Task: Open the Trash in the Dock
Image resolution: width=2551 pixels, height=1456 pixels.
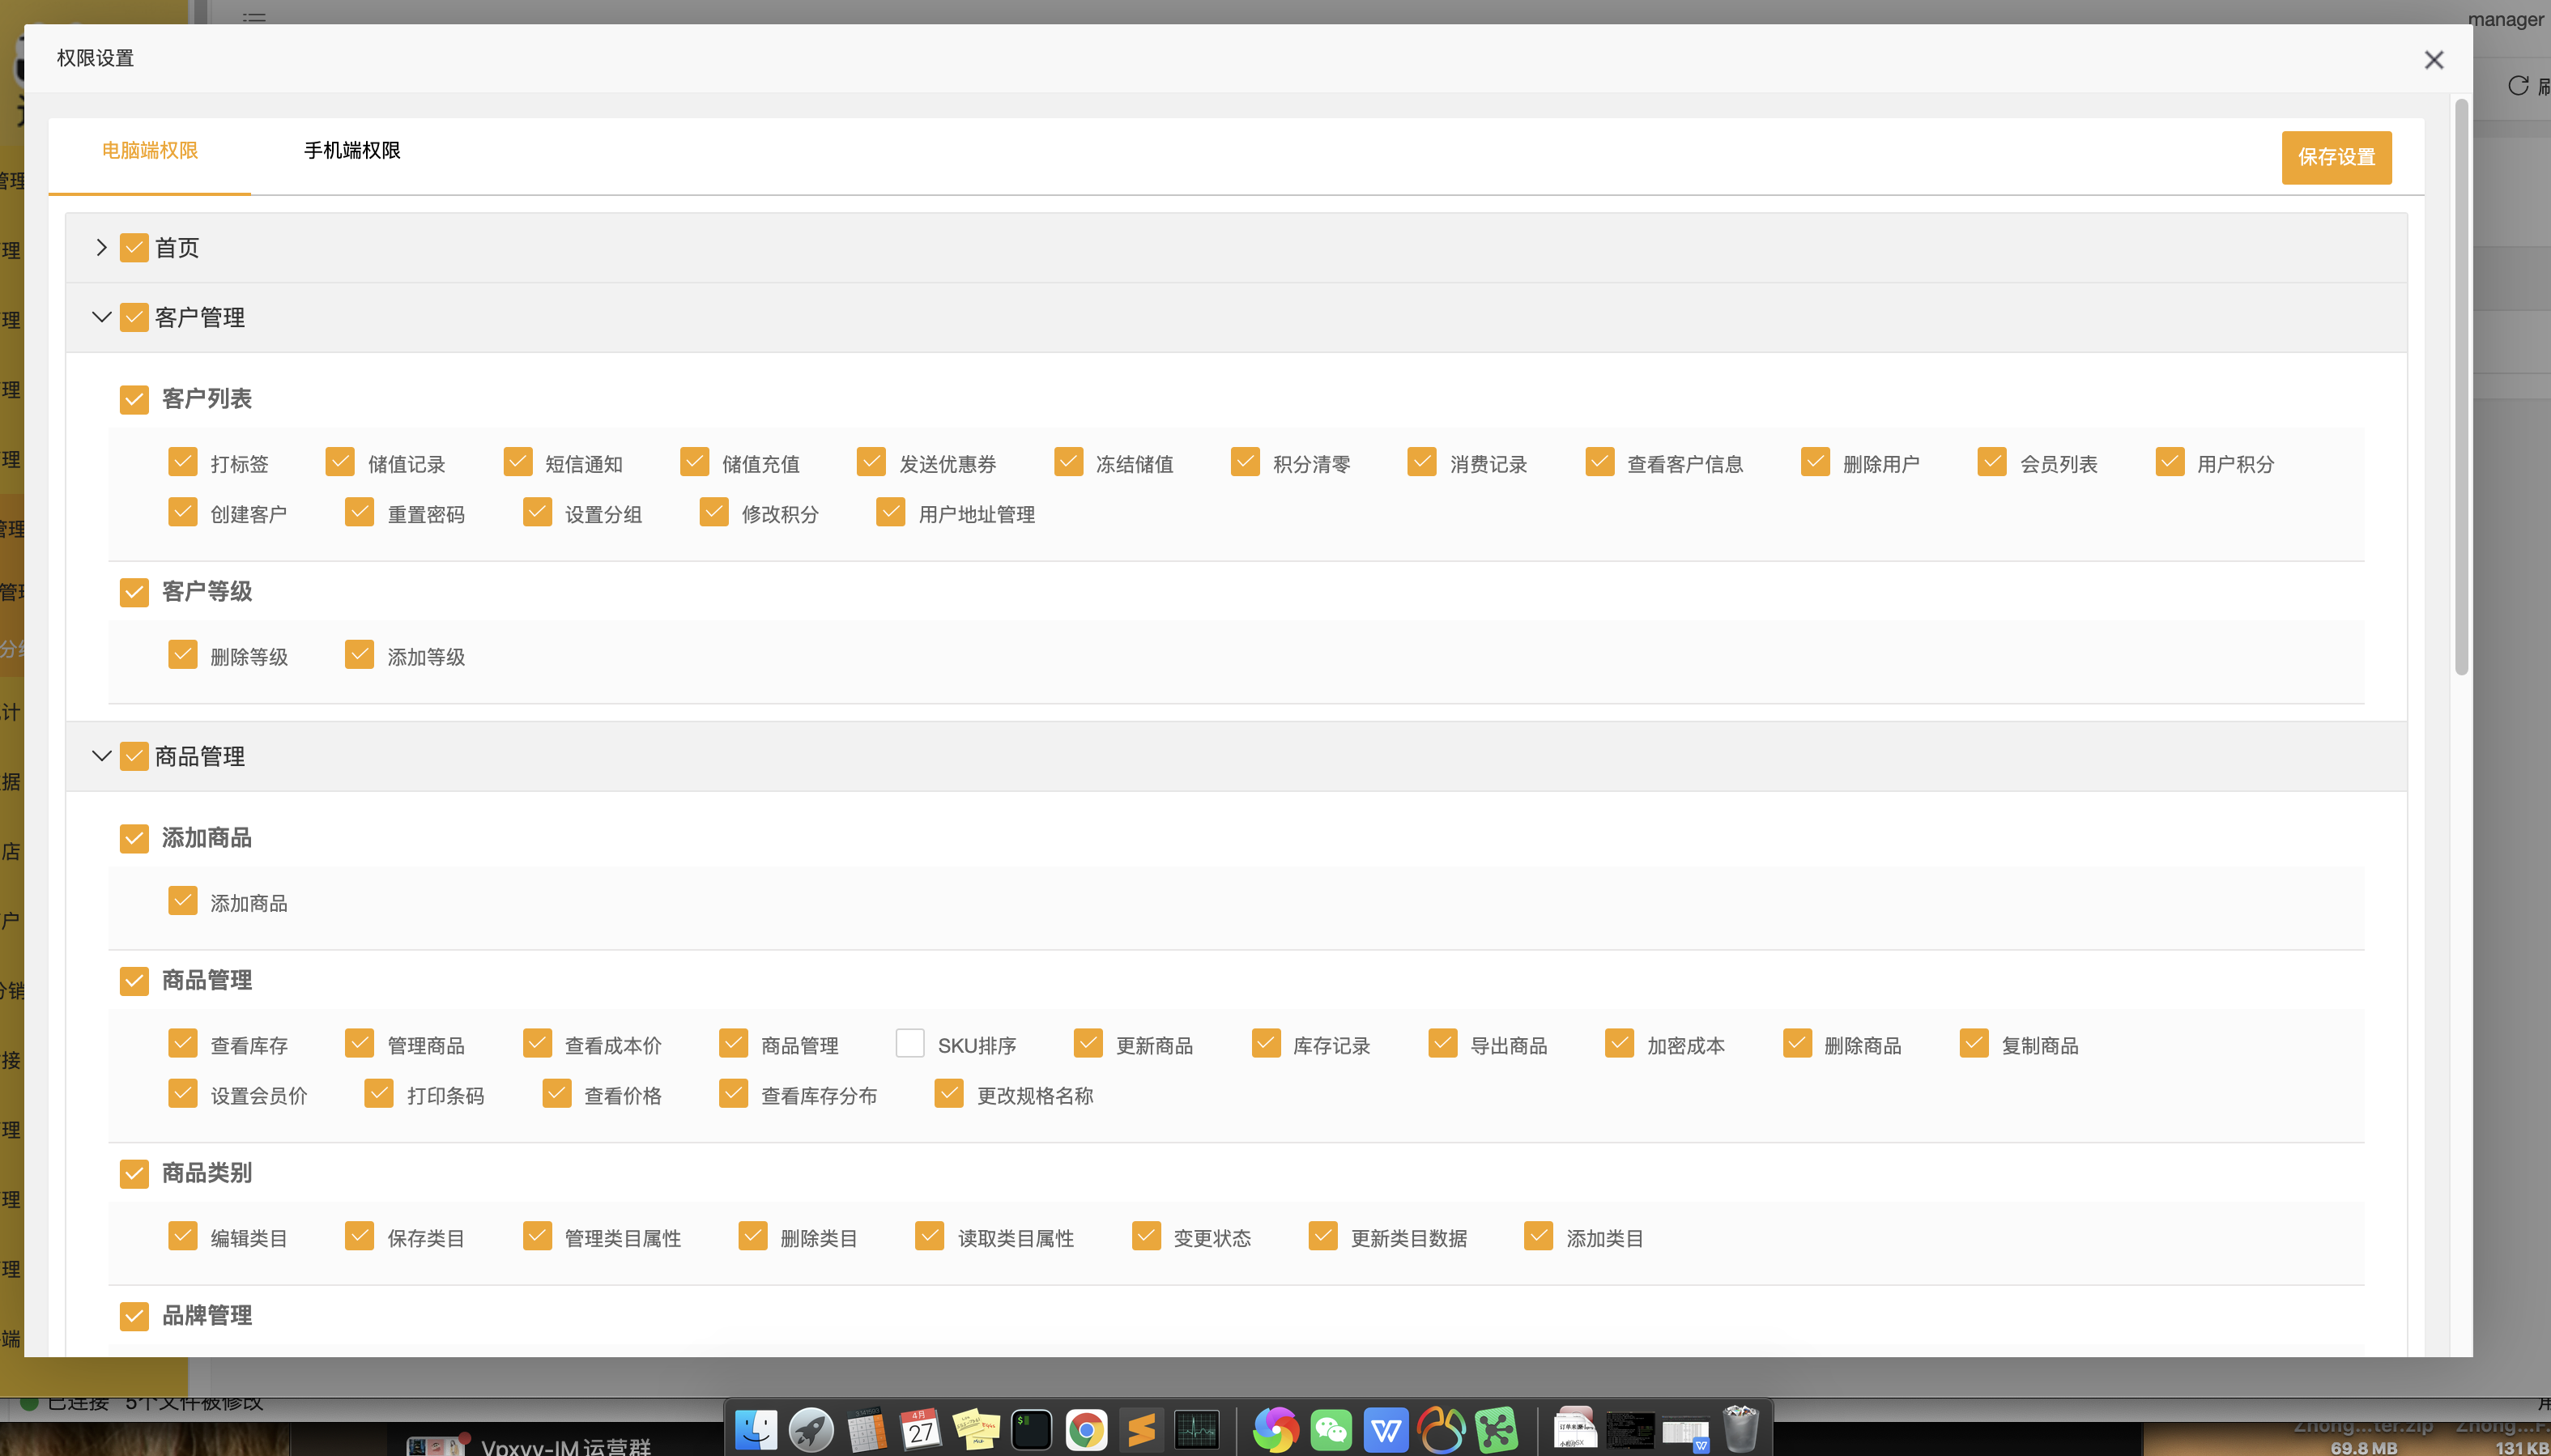Action: [1740, 1430]
